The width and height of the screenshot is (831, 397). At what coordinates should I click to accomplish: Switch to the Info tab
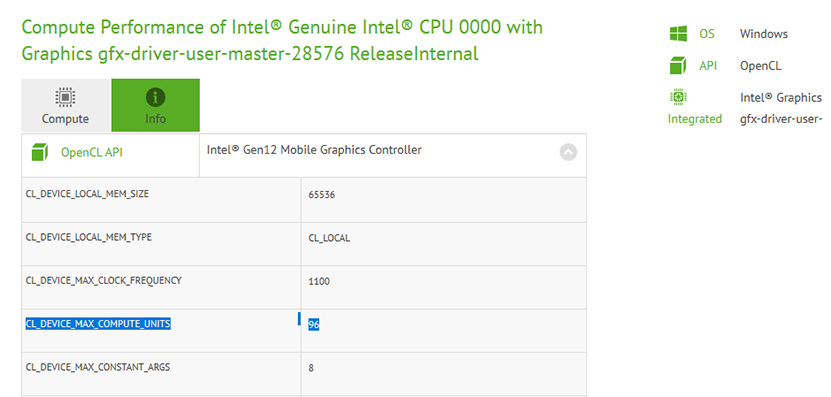(155, 105)
